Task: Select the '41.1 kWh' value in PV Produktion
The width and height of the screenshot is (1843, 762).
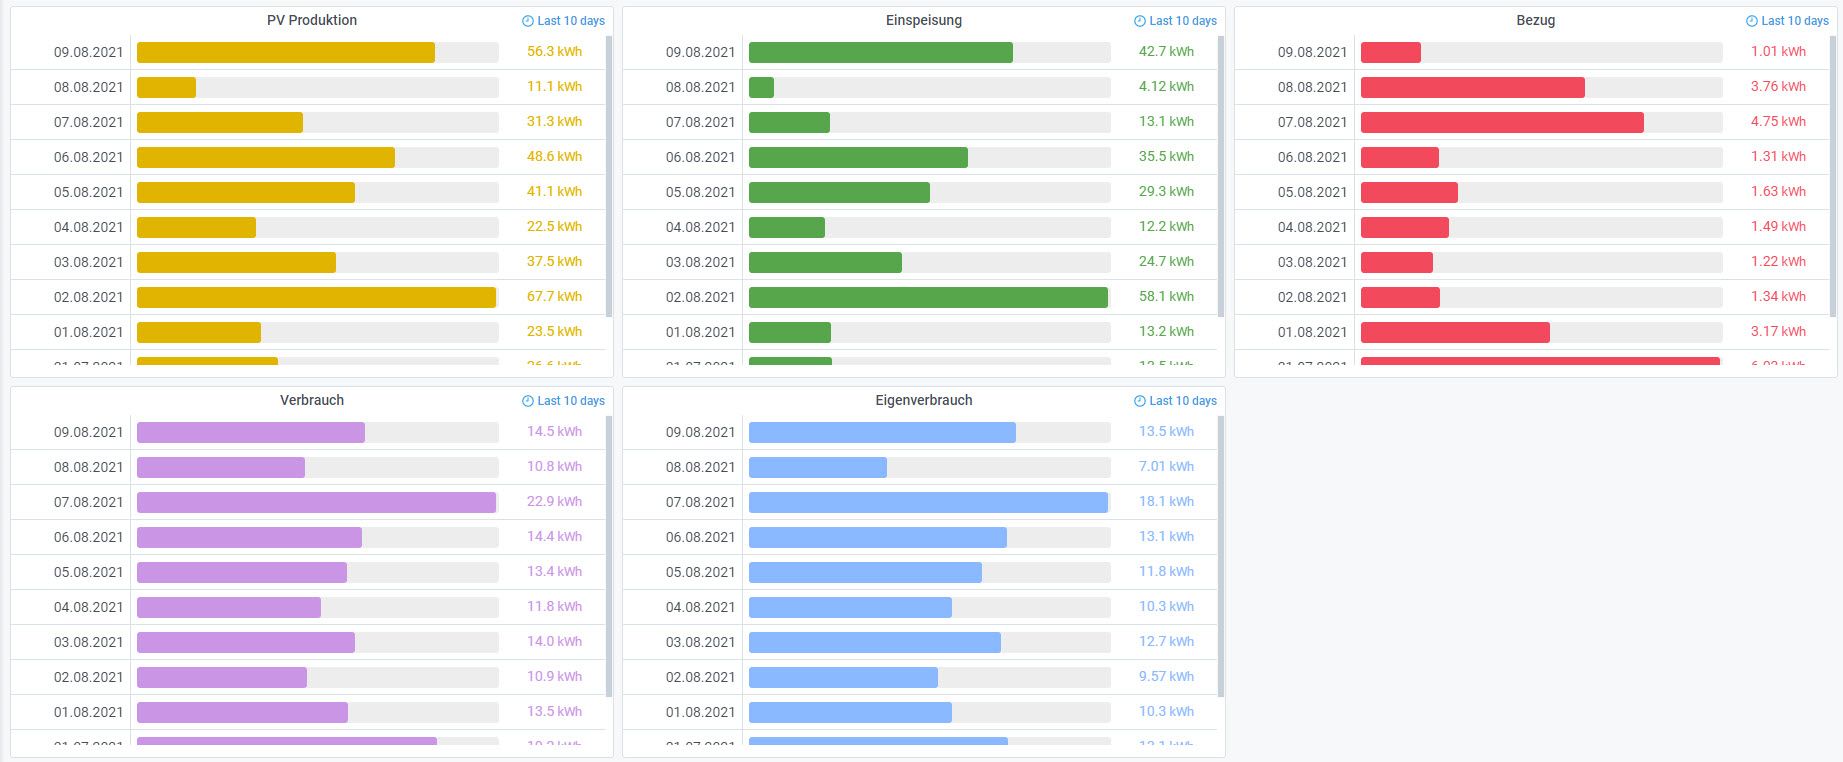Action: click(554, 192)
